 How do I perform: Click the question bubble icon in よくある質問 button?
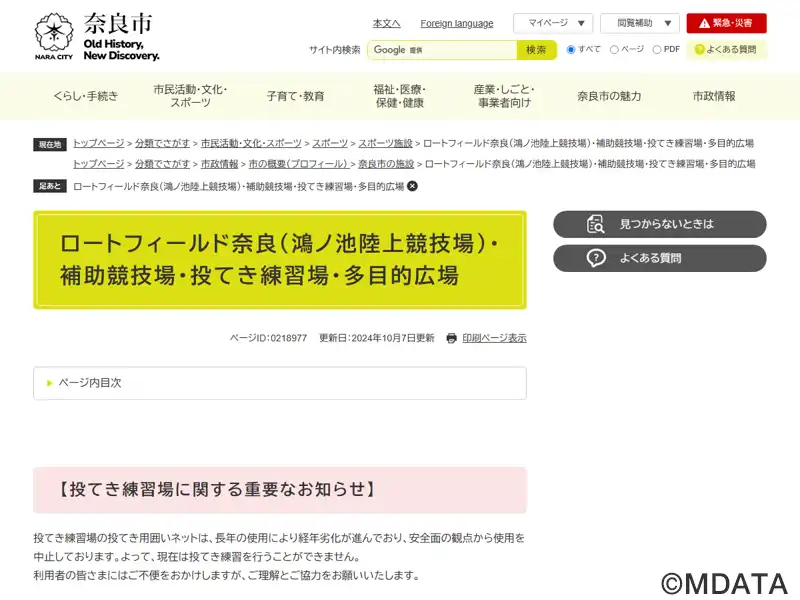point(595,258)
